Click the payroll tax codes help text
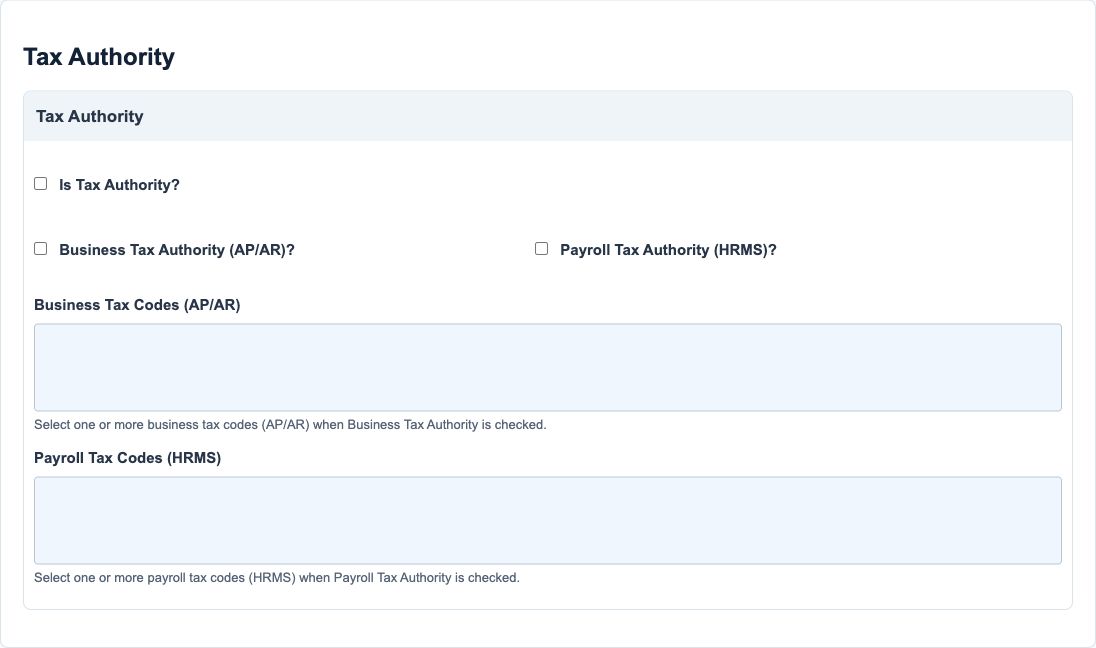 tap(277, 577)
